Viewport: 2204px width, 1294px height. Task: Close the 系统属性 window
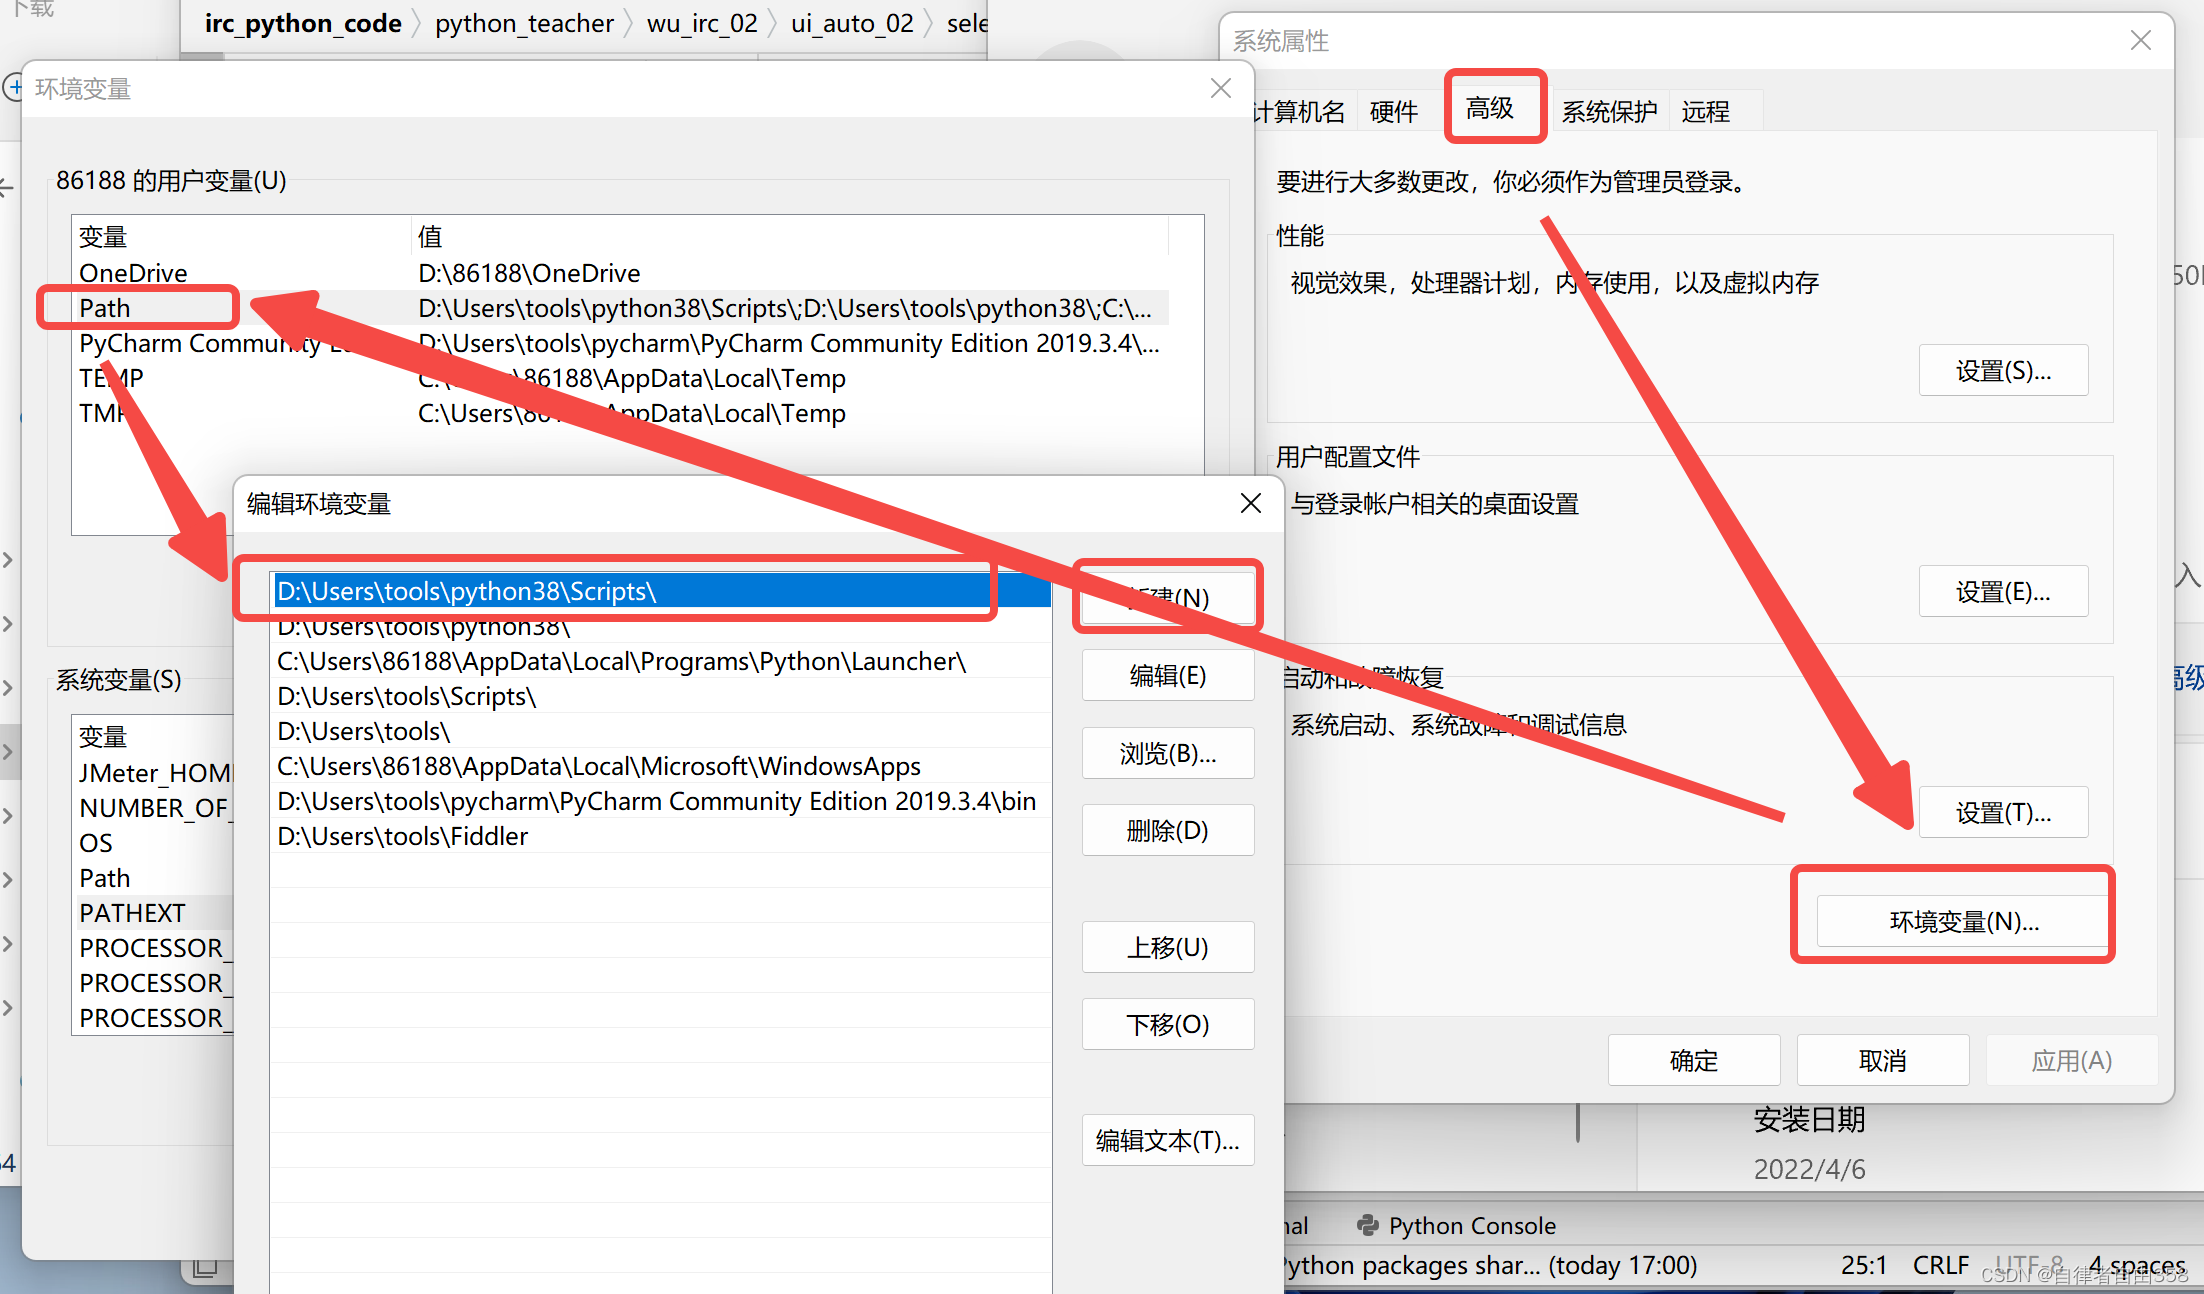(2140, 40)
